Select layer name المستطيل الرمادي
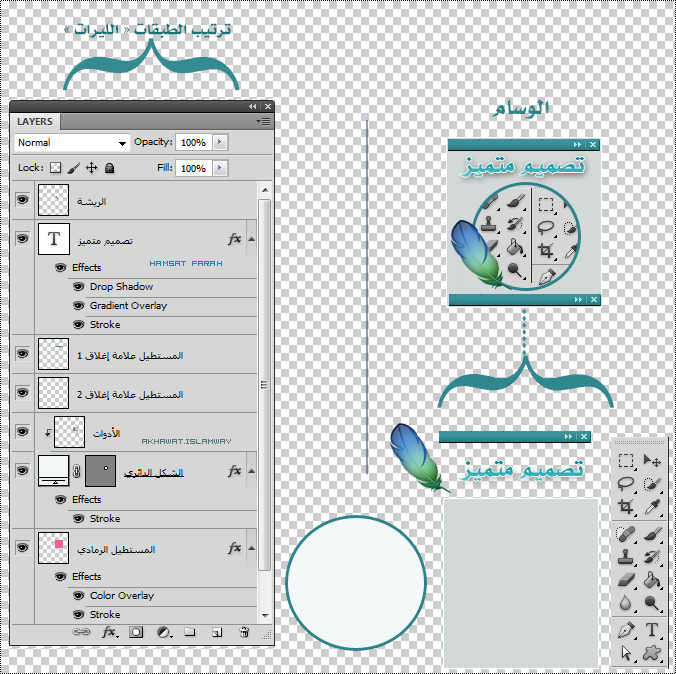 coord(116,549)
